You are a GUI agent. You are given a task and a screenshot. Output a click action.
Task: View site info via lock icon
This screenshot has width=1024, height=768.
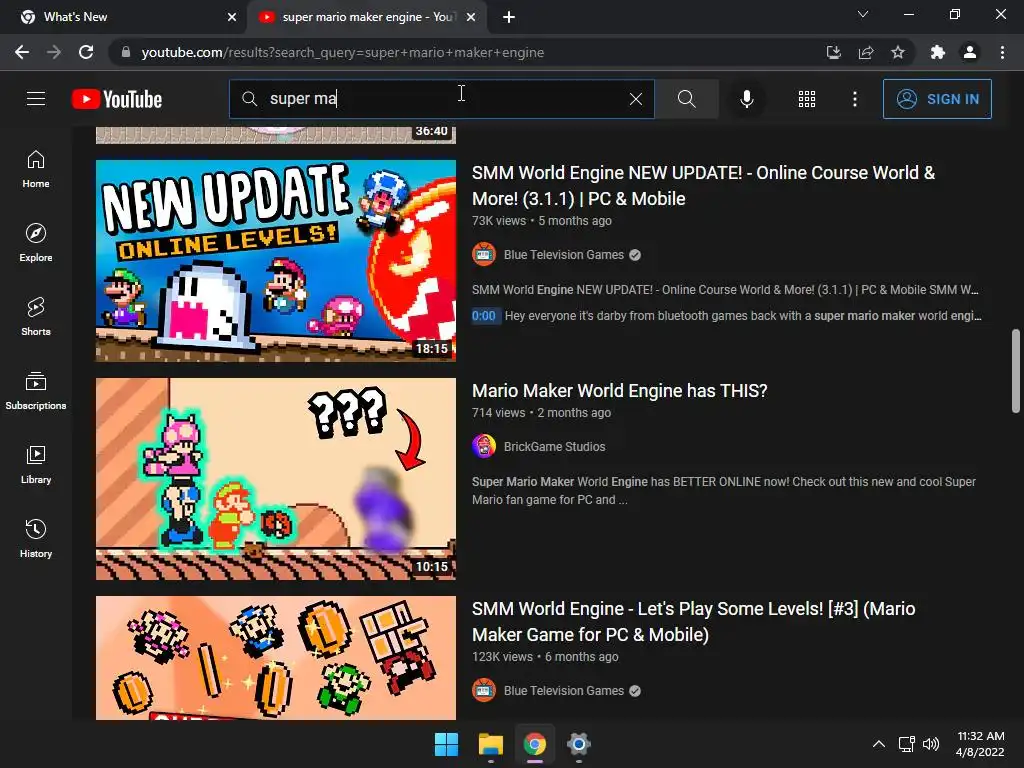126,52
